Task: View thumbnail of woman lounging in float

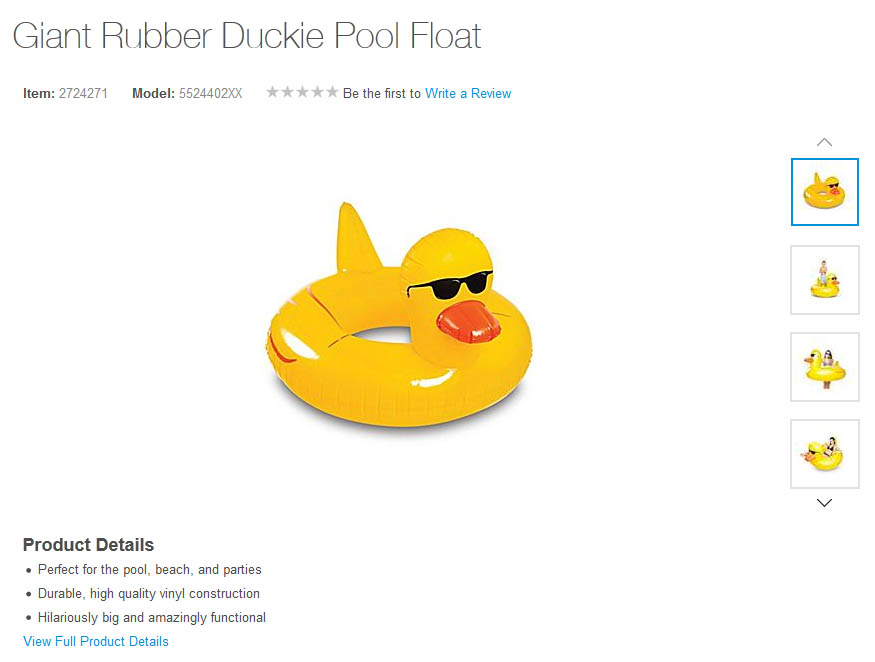Action: [x=825, y=454]
